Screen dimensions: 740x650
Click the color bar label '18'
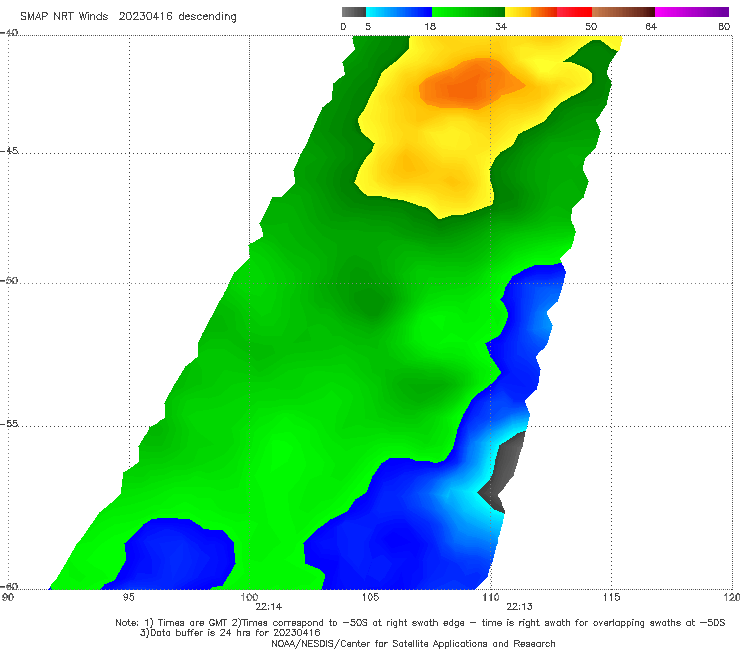coord(430,26)
